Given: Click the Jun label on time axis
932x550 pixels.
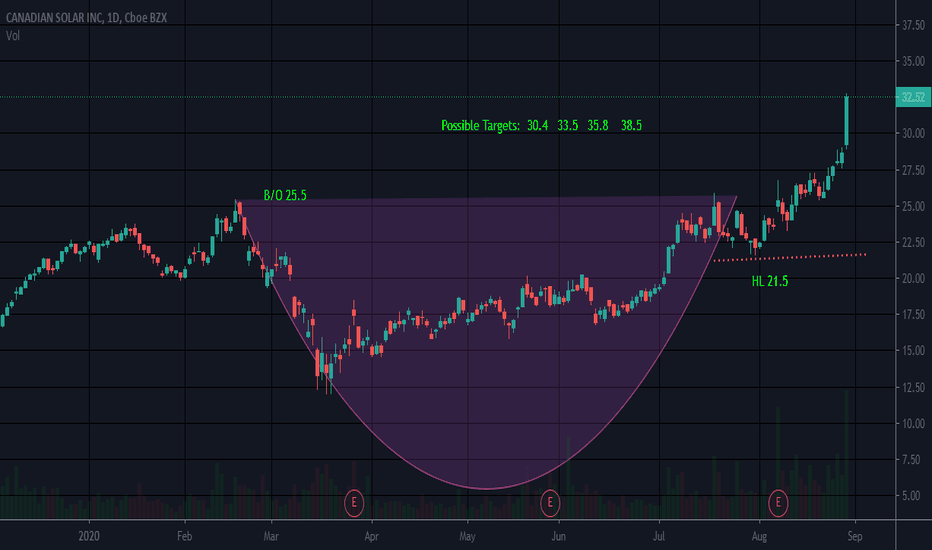Looking at the screenshot, I should [558, 536].
